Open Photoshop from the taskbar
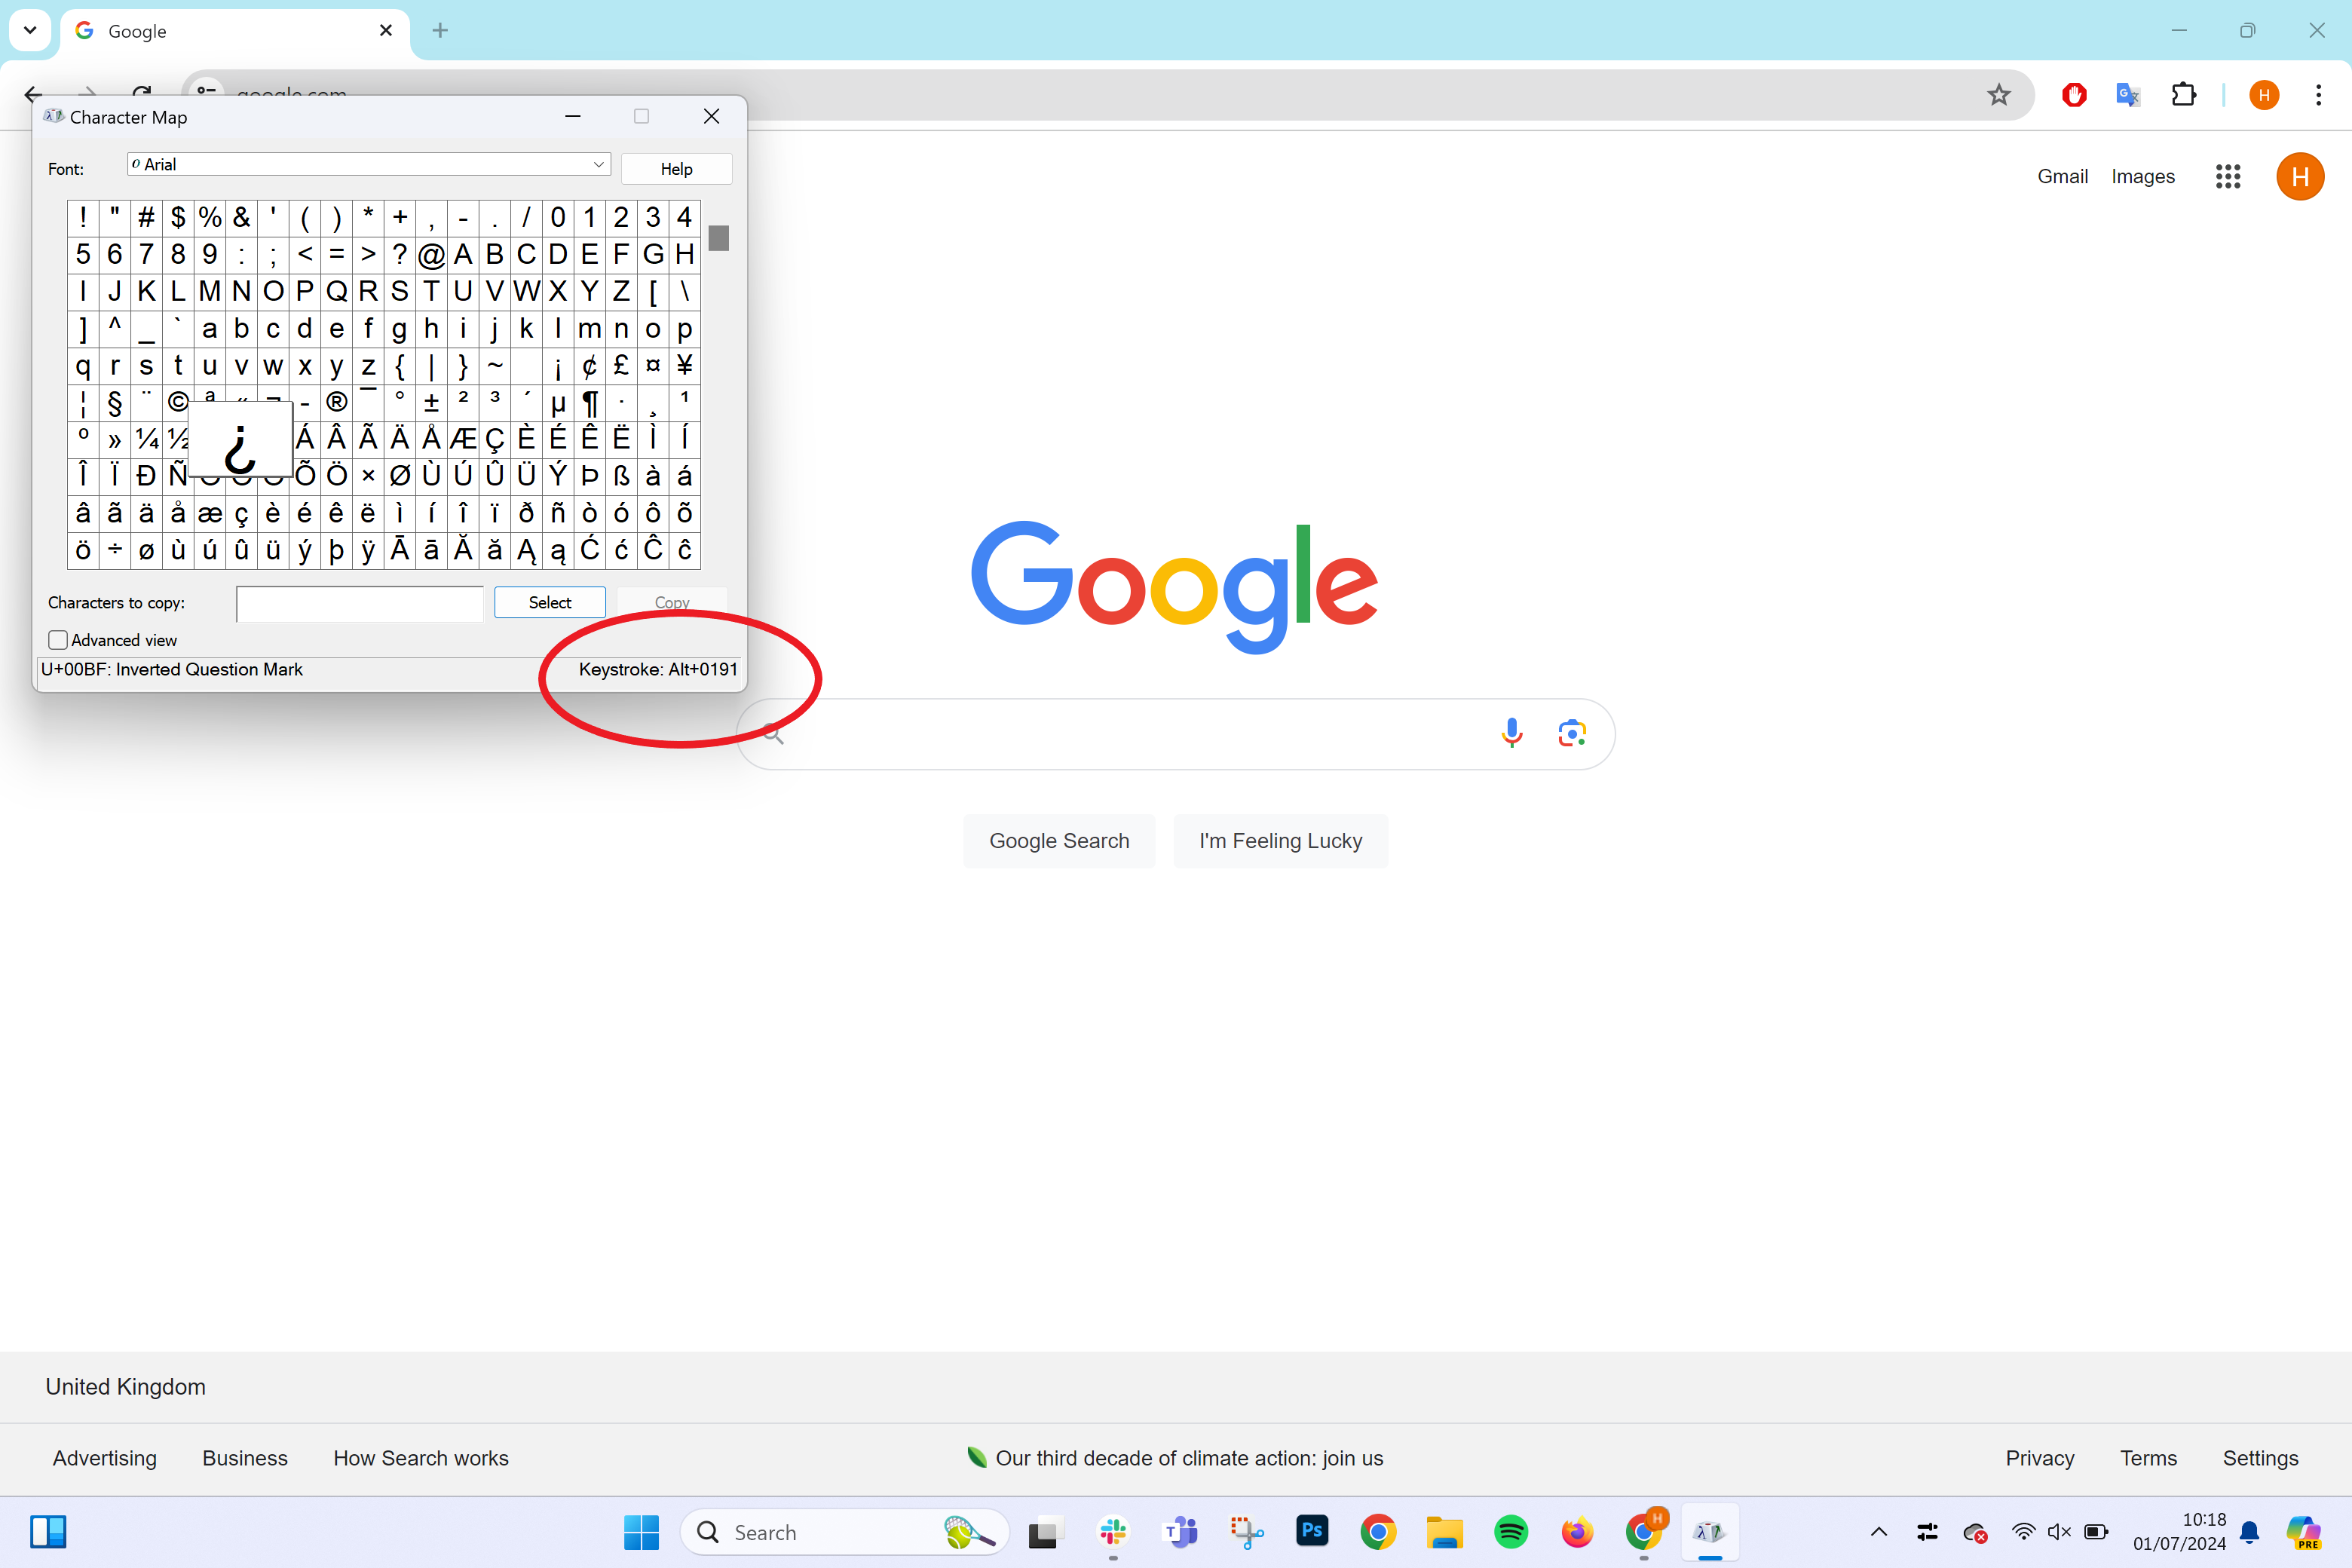 click(x=1312, y=1531)
